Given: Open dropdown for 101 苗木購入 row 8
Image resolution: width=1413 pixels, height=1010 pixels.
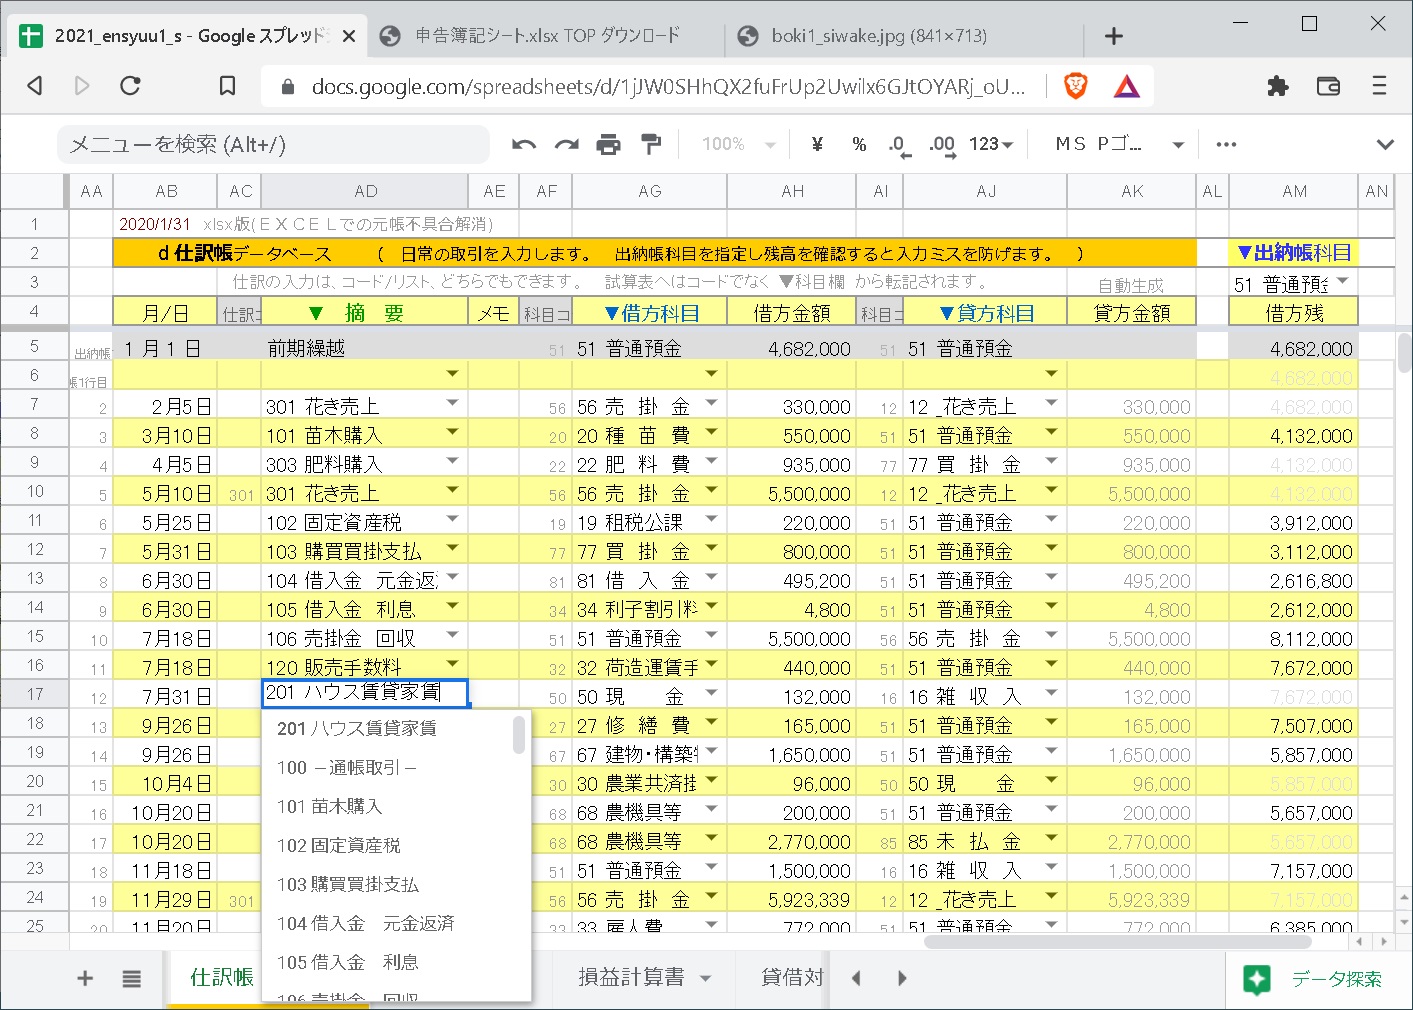Looking at the screenshot, I should tap(452, 432).
